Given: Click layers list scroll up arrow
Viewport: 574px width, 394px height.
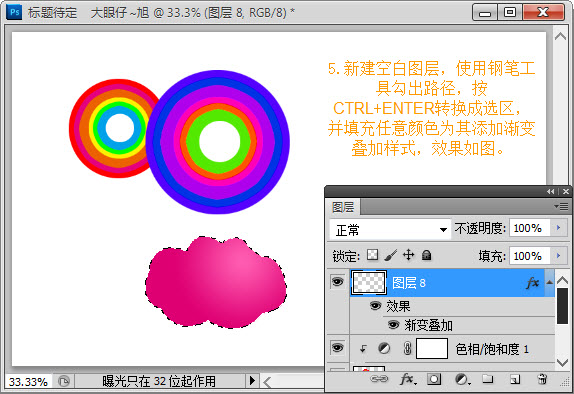Looking at the screenshot, I should coord(562,280).
